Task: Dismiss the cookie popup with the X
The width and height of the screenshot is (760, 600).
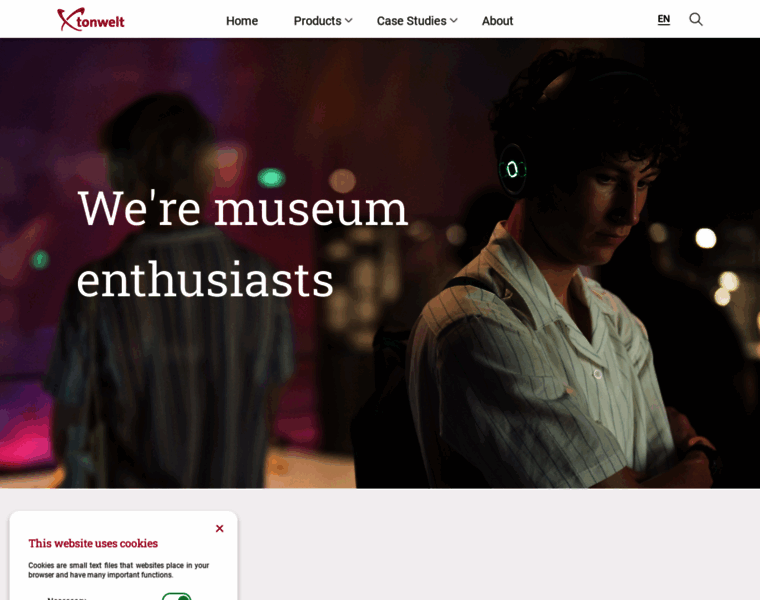Action: [x=220, y=528]
